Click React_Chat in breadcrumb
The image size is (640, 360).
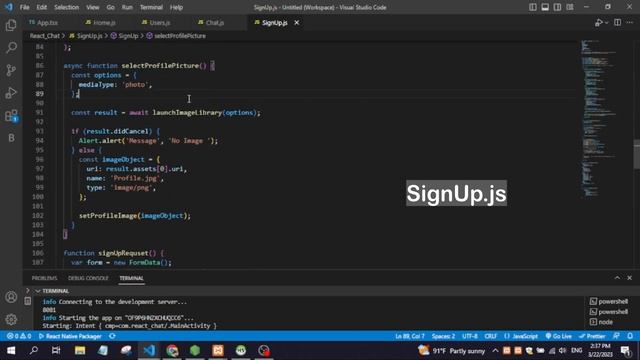[44, 36]
